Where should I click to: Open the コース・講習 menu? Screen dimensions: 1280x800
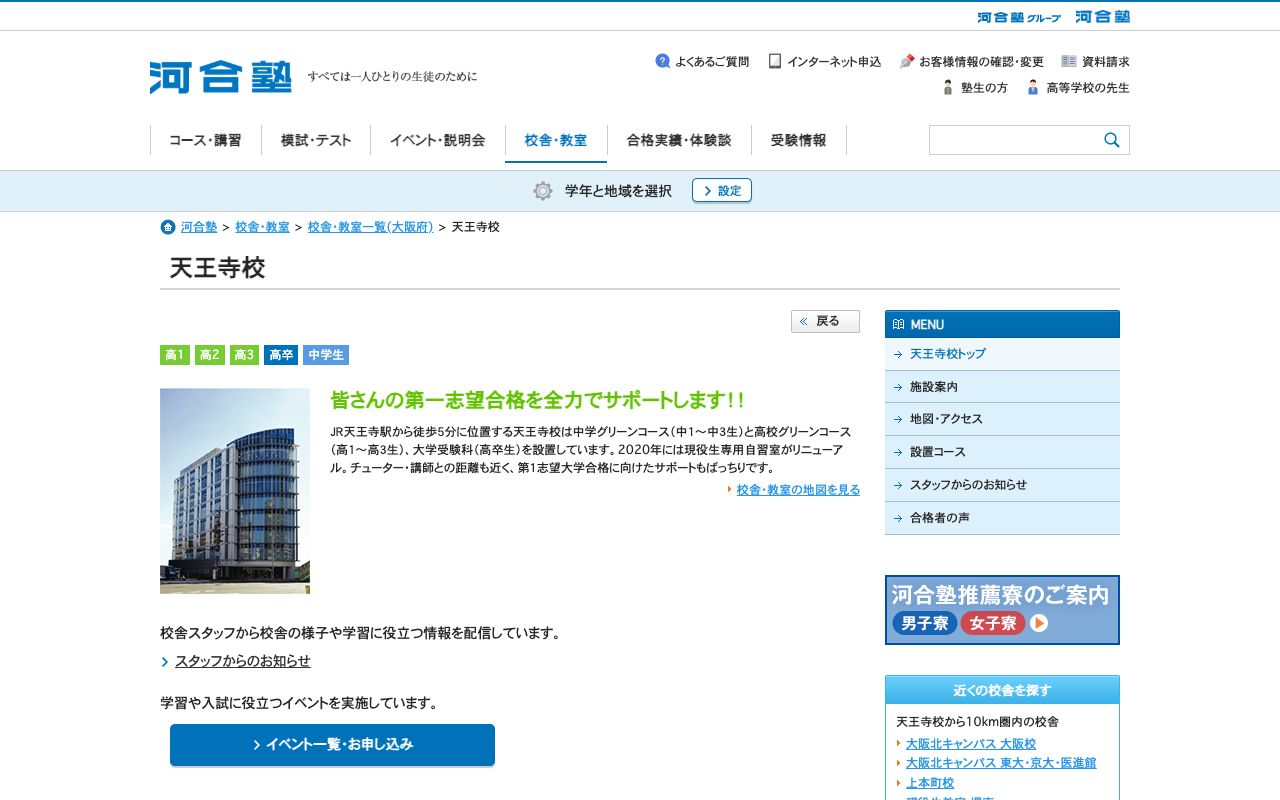tap(205, 140)
